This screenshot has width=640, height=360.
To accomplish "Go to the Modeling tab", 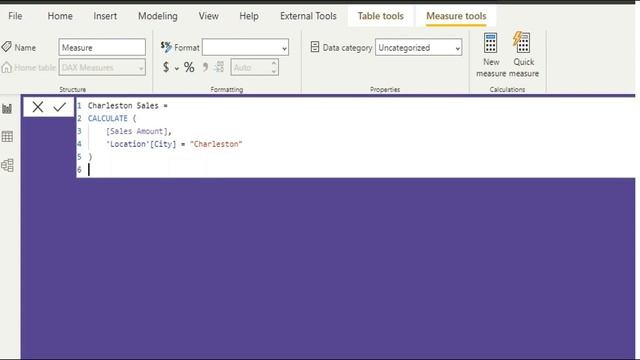I will pos(158,16).
